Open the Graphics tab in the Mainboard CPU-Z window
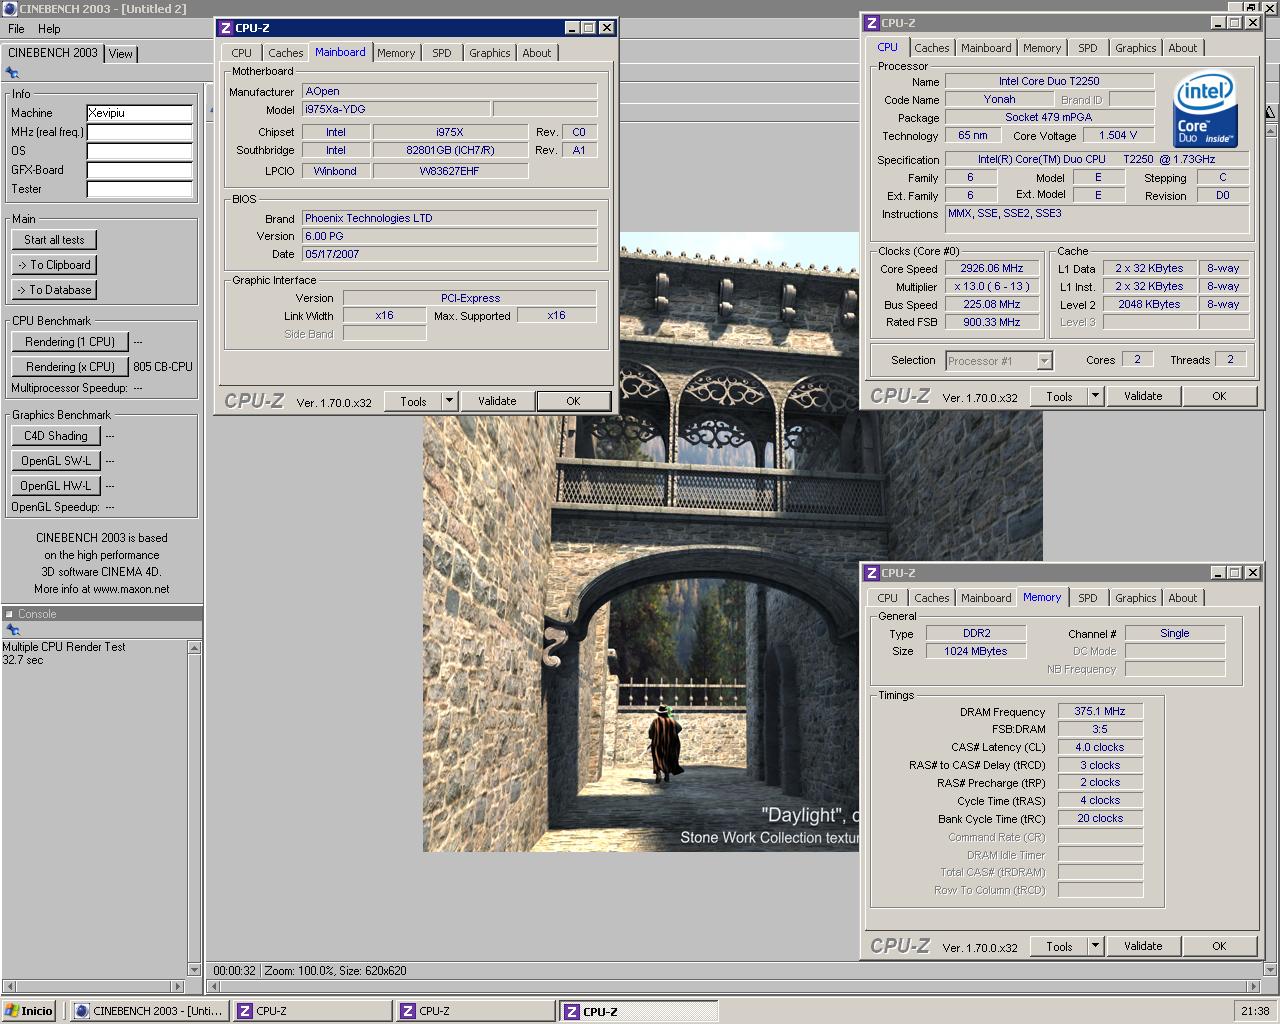Image resolution: width=1280 pixels, height=1024 pixels. point(490,53)
